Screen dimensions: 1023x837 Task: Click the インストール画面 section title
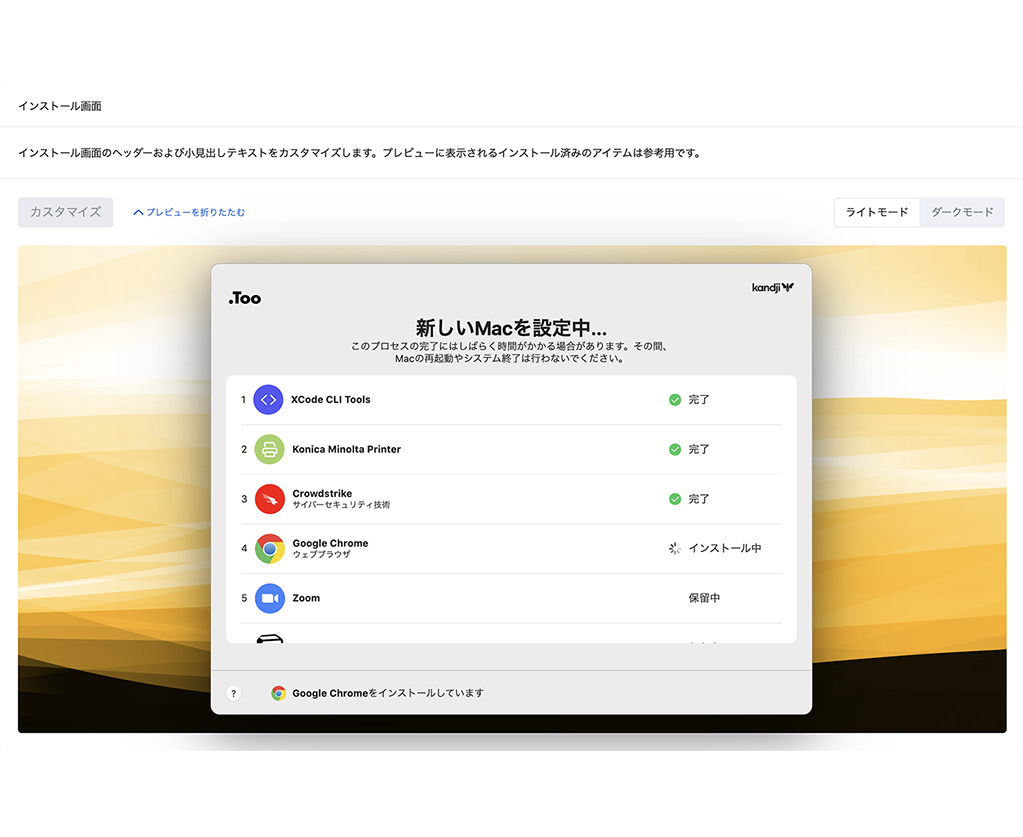point(59,106)
